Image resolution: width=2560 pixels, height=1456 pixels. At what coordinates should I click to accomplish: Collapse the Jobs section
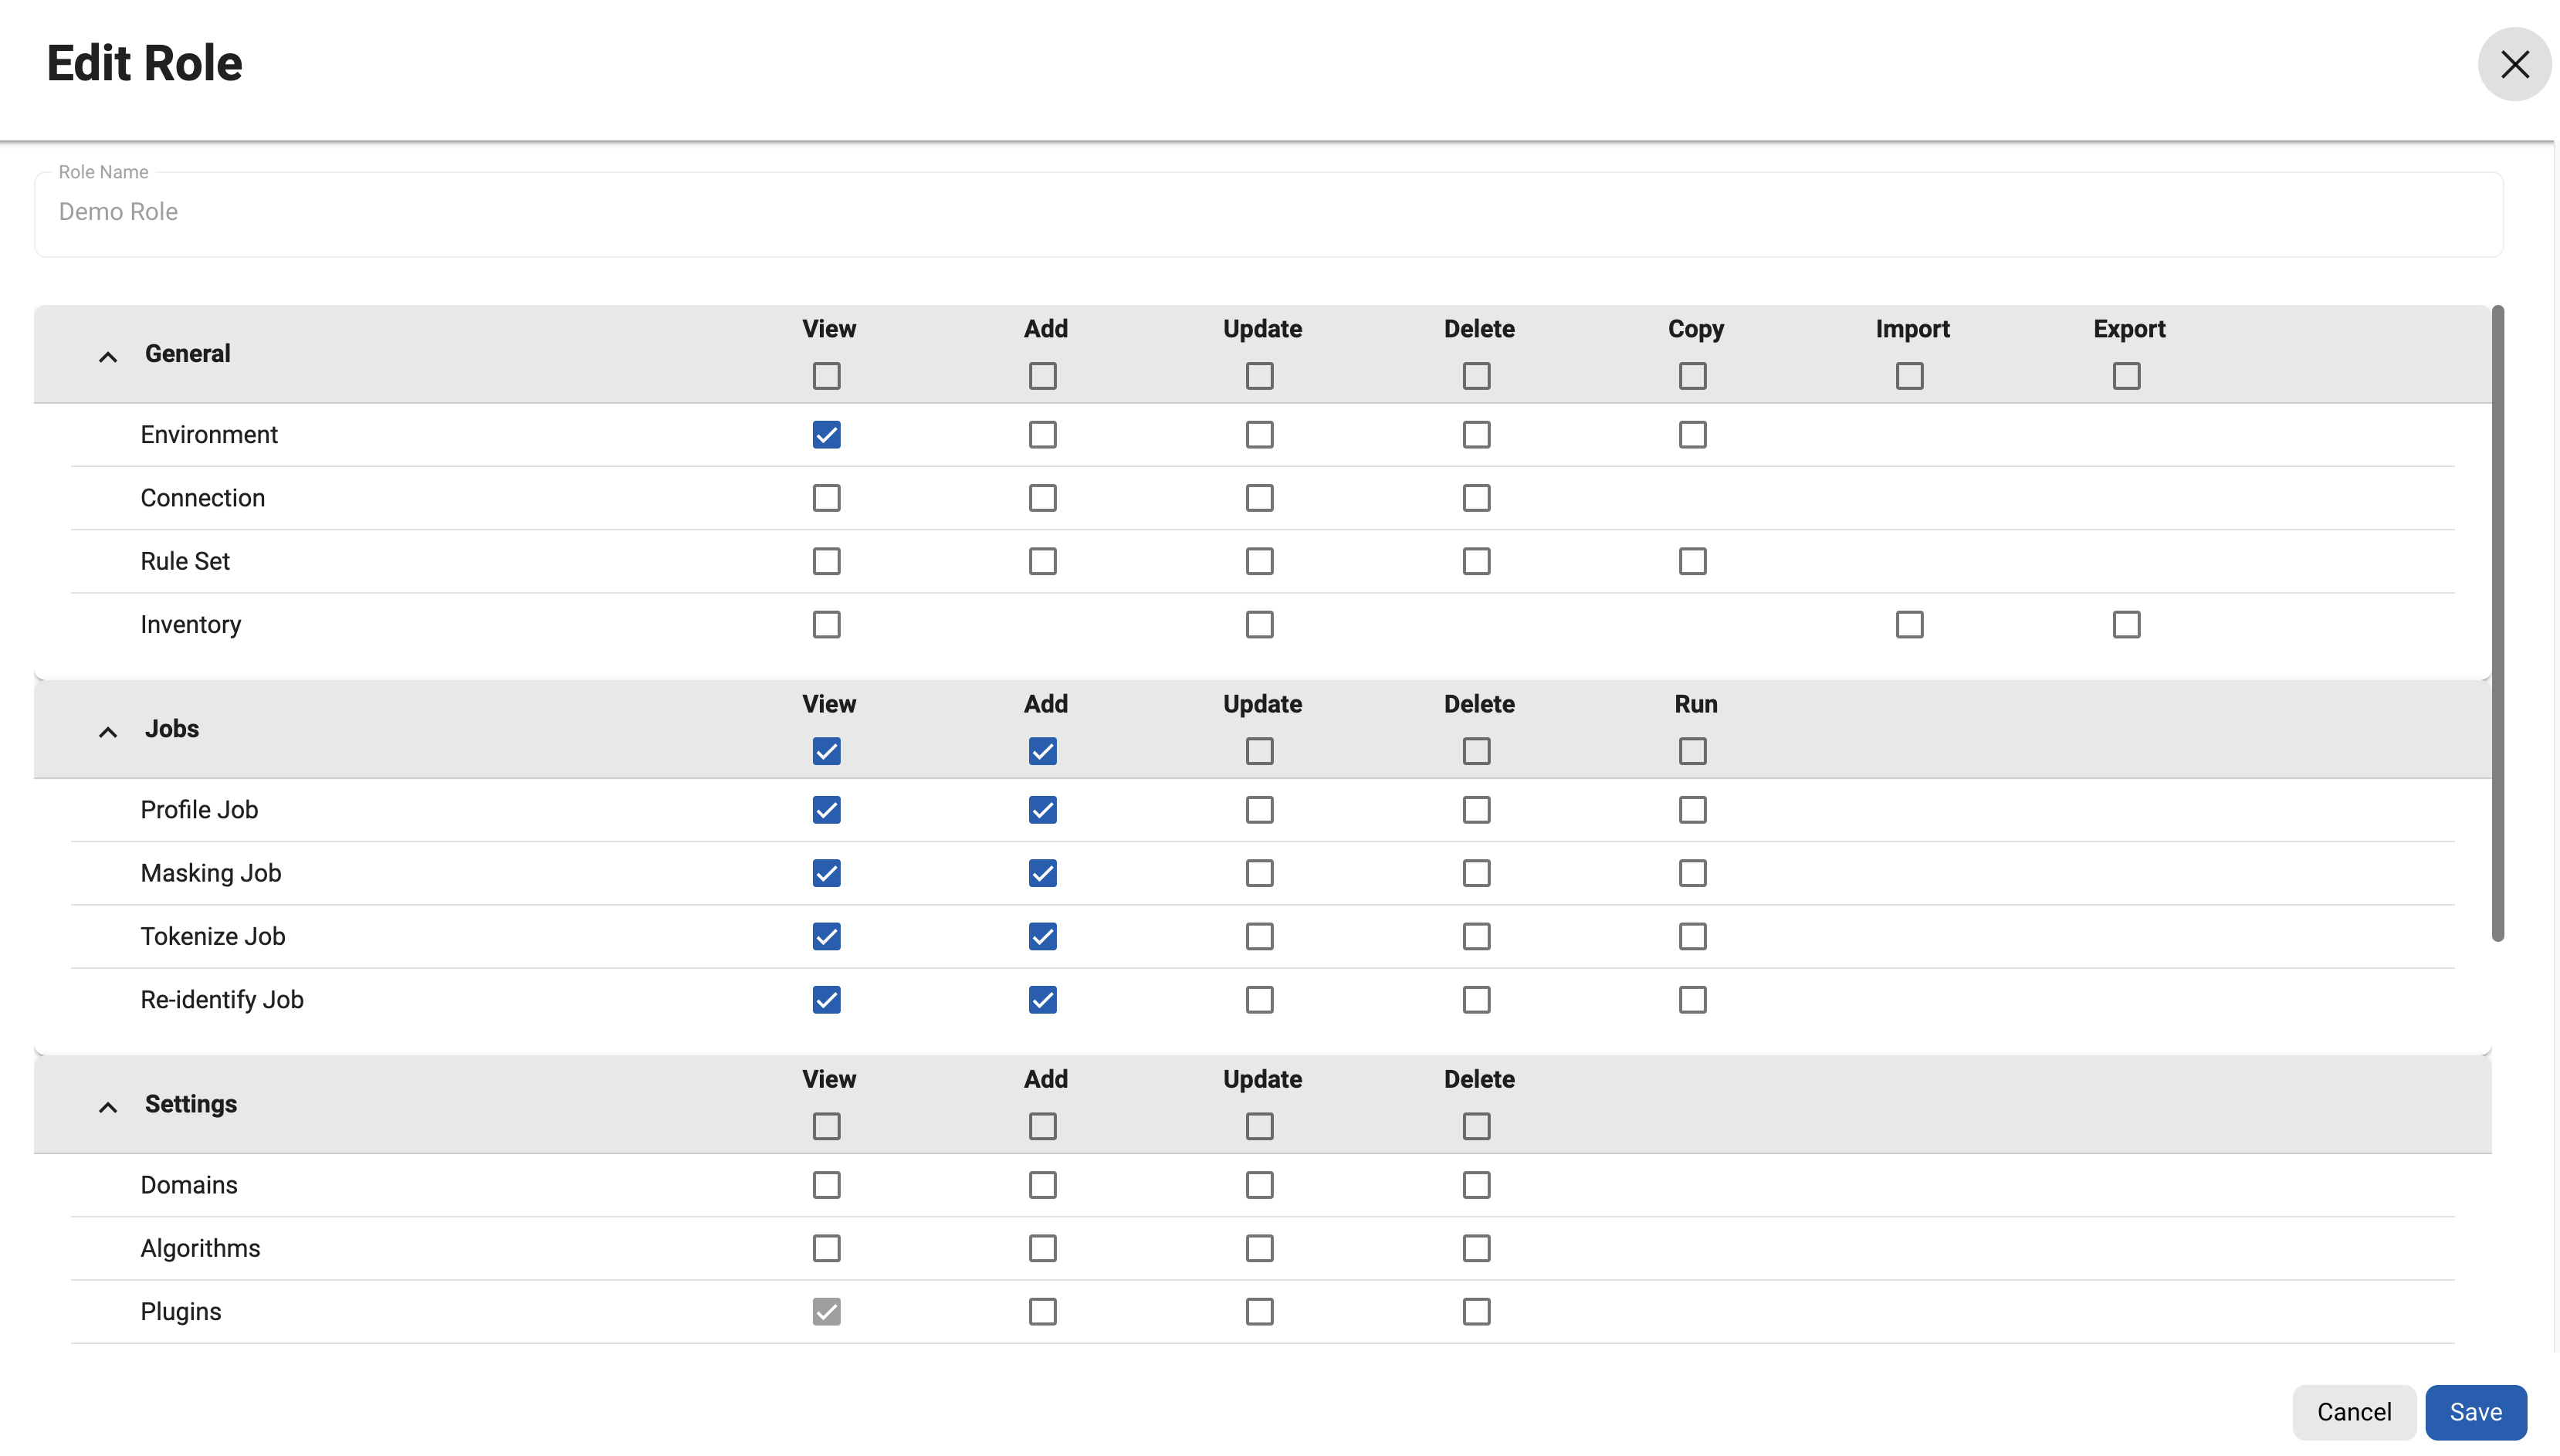tap(107, 731)
